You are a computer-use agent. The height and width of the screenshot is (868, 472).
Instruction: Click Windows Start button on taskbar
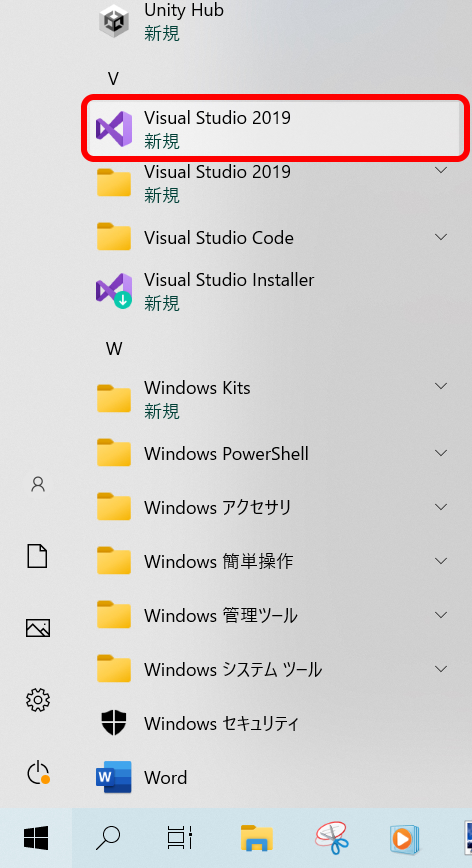click(x=36, y=838)
